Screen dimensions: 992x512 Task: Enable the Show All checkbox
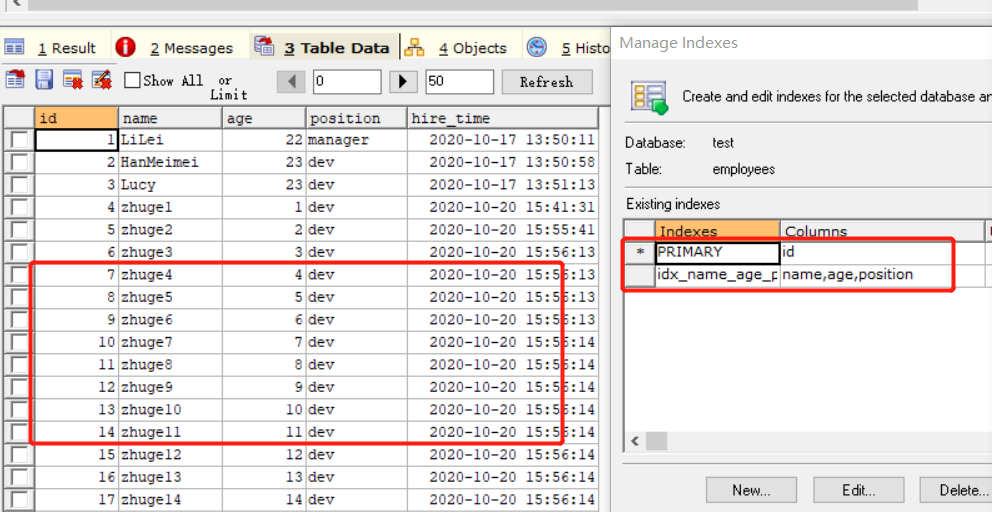132,80
